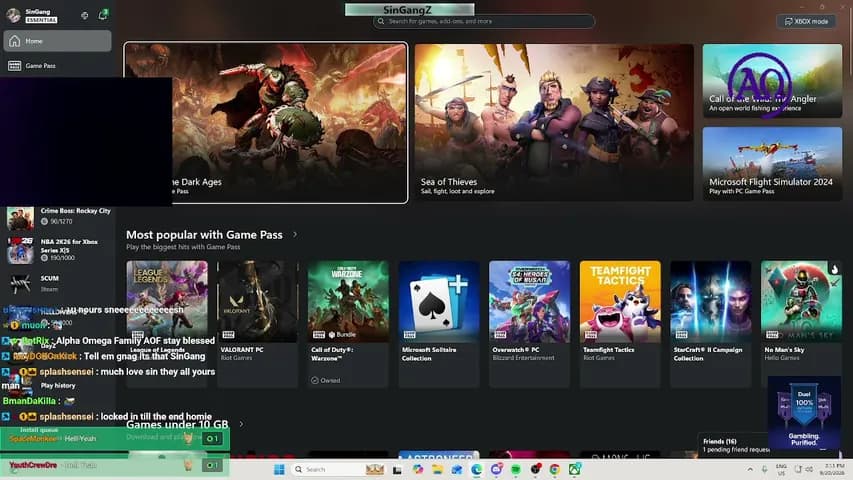Open the League of Legends game card
This screenshot has height=480, width=853.
pyautogui.click(x=167, y=323)
